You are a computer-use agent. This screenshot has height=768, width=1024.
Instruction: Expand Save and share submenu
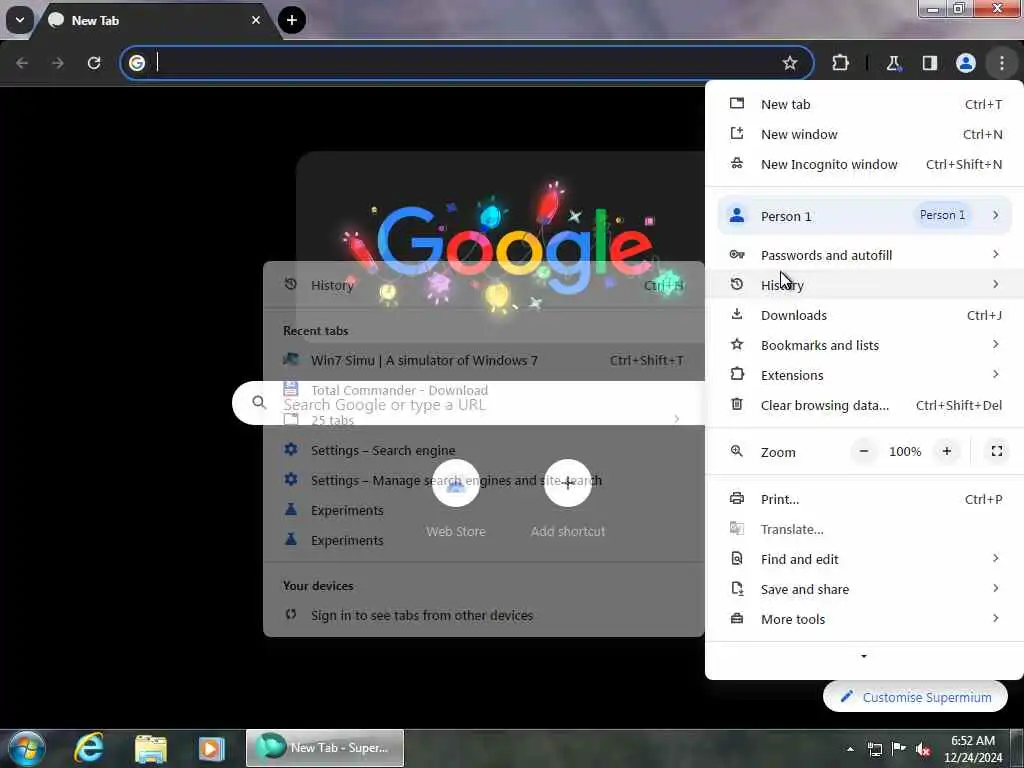tap(864, 589)
